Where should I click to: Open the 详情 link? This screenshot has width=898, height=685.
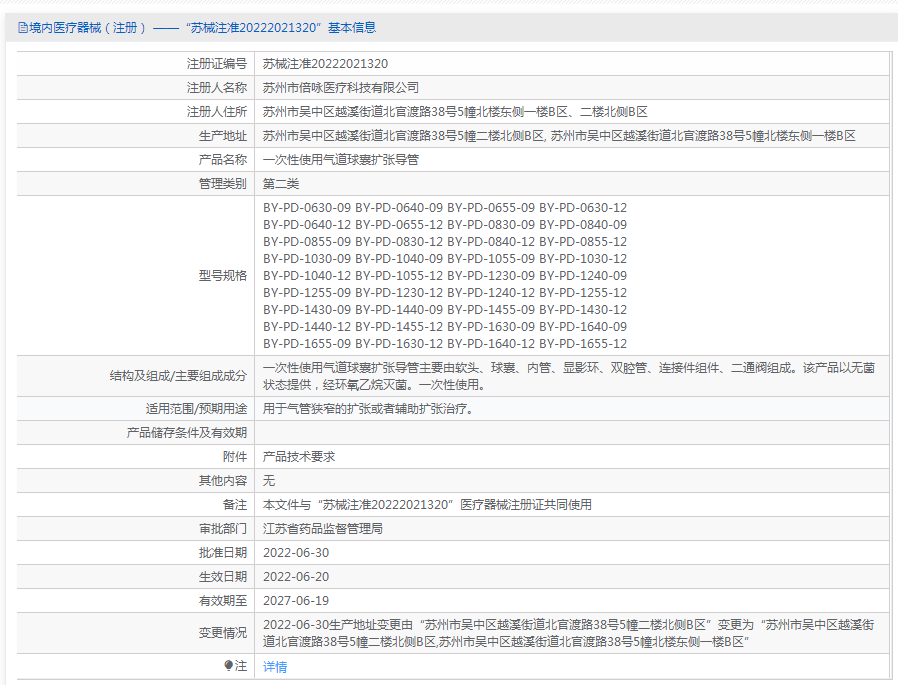[275, 667]
